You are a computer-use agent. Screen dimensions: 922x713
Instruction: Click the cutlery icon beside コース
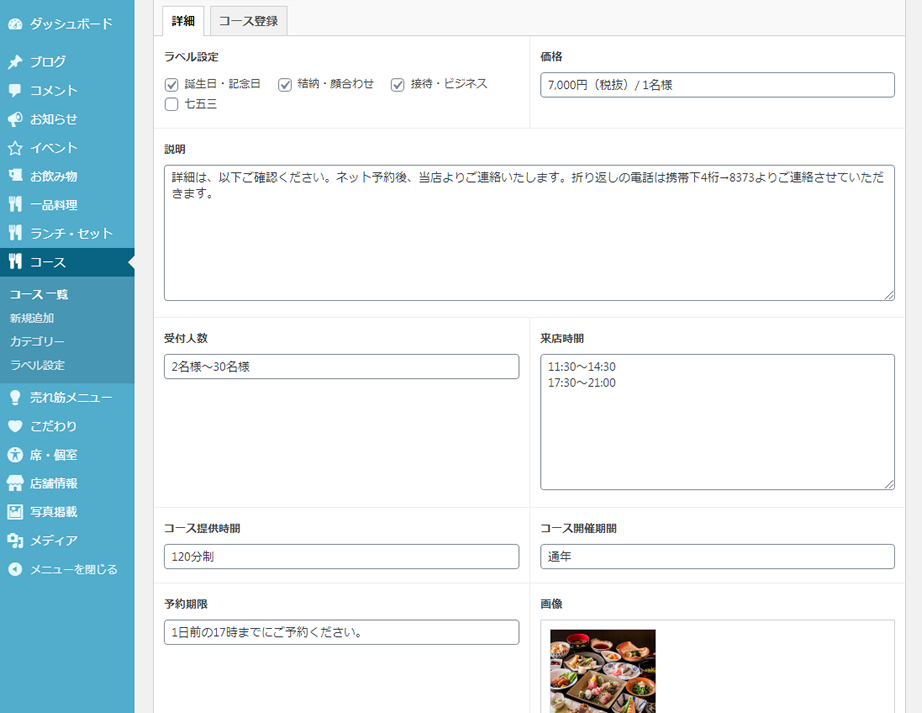15,262
